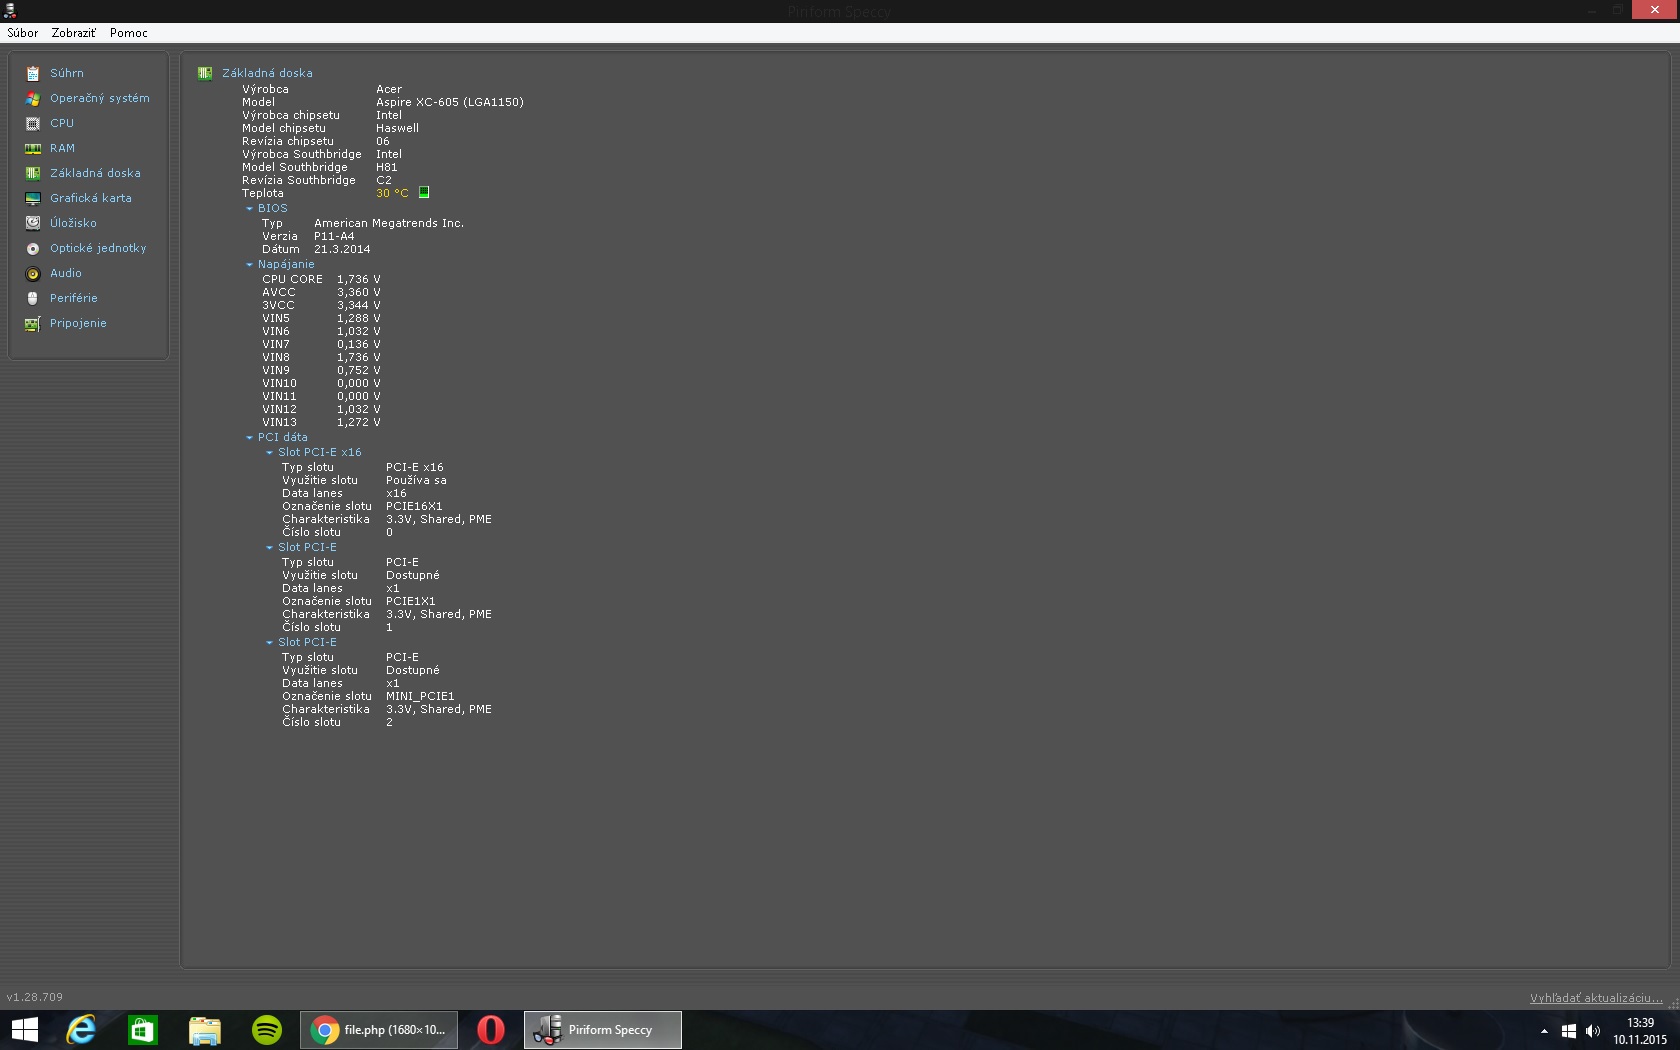Click the Základná doska section heading
1680x1050 pixels.
tap(267, 73)
